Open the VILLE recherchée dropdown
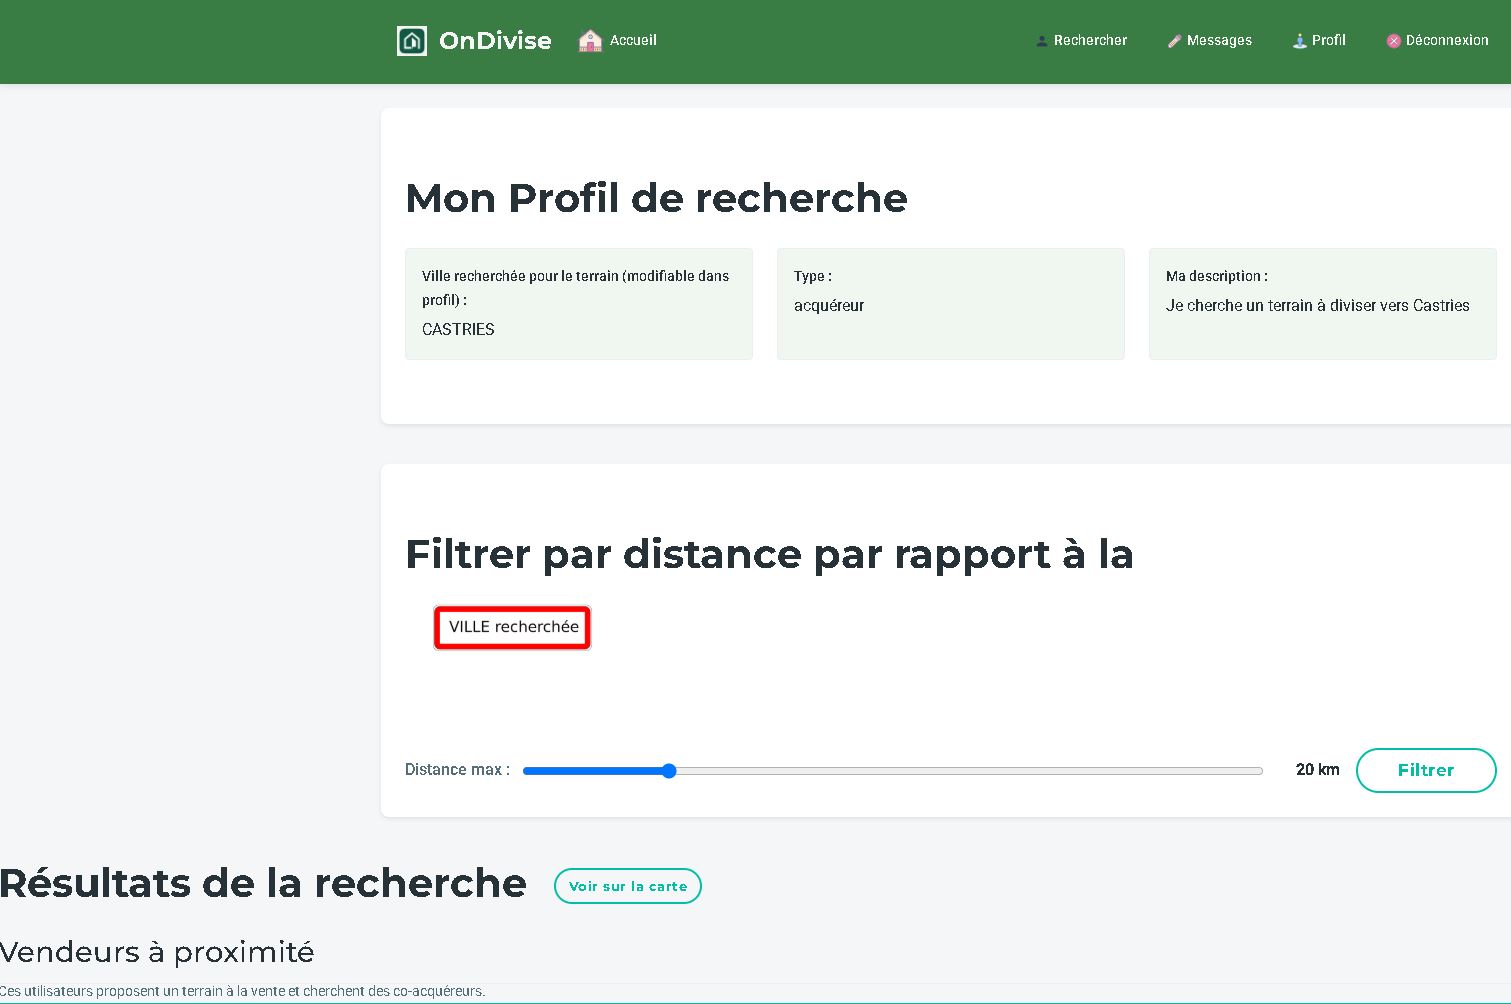 pos(513,627)
